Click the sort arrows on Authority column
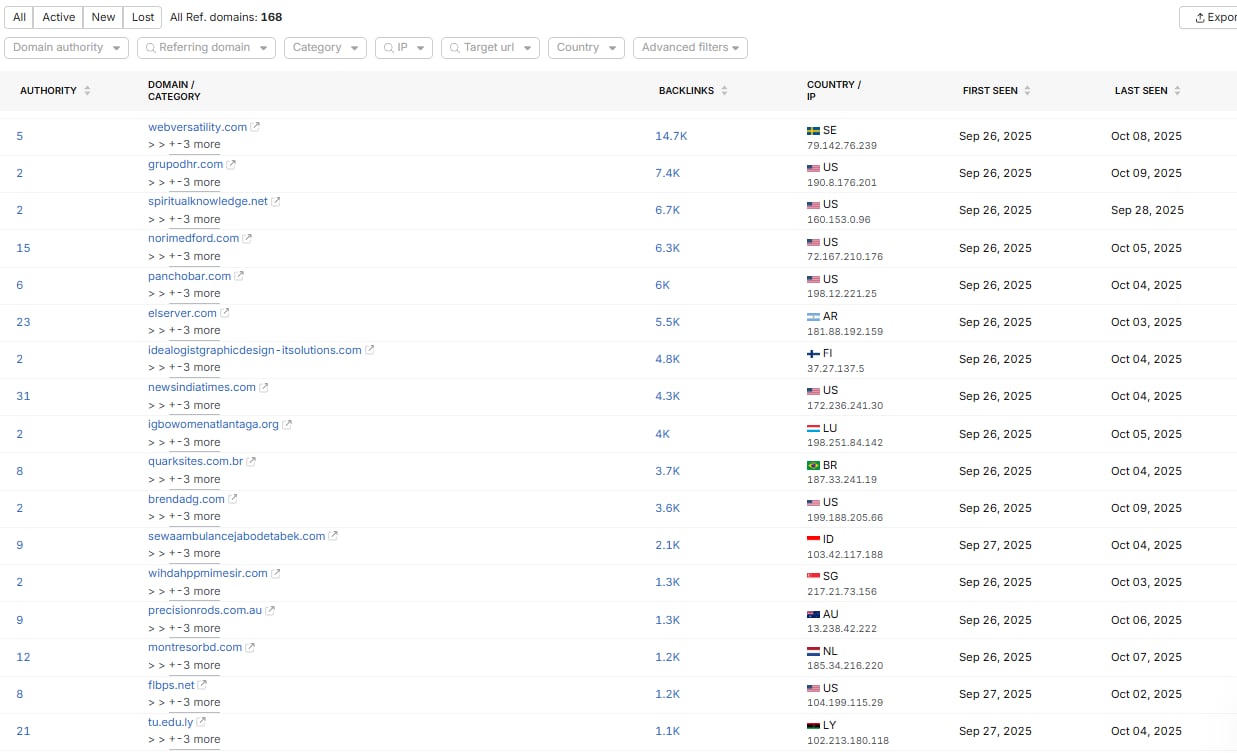 pos(87,91)
